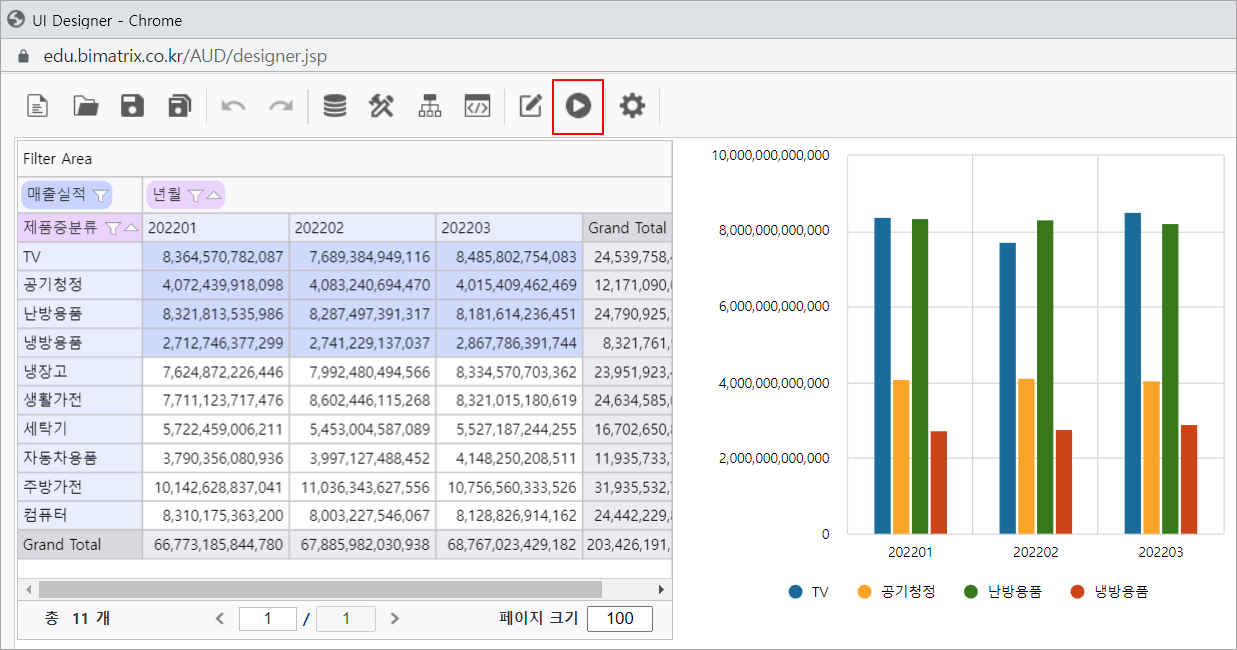Open the code script editor icon

click(x=477, y=106)
